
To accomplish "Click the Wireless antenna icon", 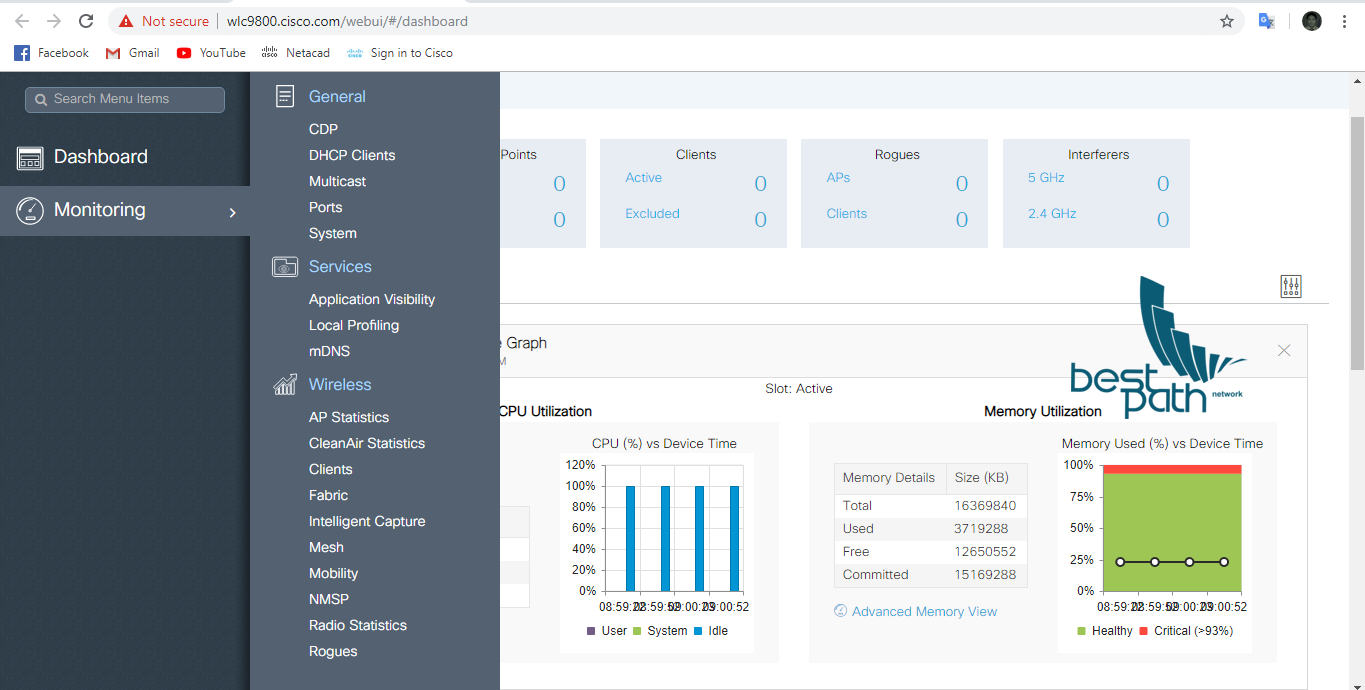I will click(x=284, y=383).
